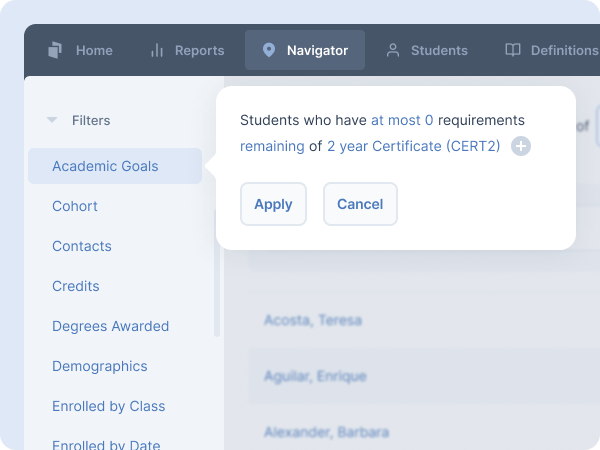Open the Students tab
The height and width of the screenshot is (450, 600).
pyautogui.click(x=427, y=50)
